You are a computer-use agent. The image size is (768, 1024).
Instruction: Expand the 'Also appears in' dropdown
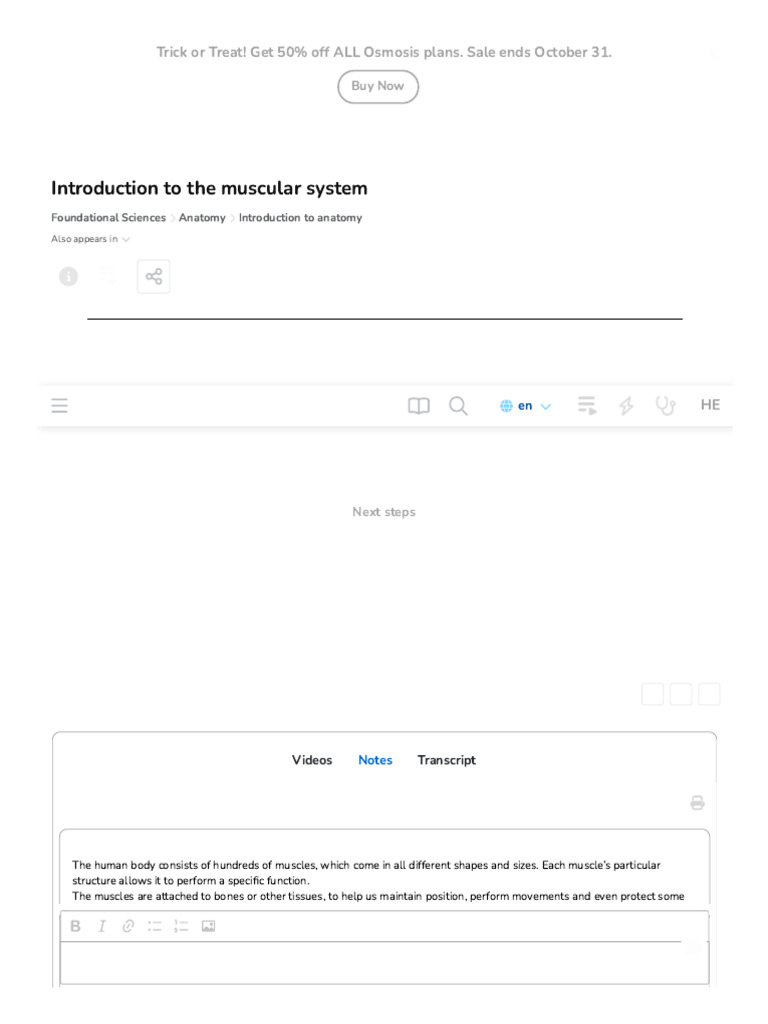click(91, 239)
